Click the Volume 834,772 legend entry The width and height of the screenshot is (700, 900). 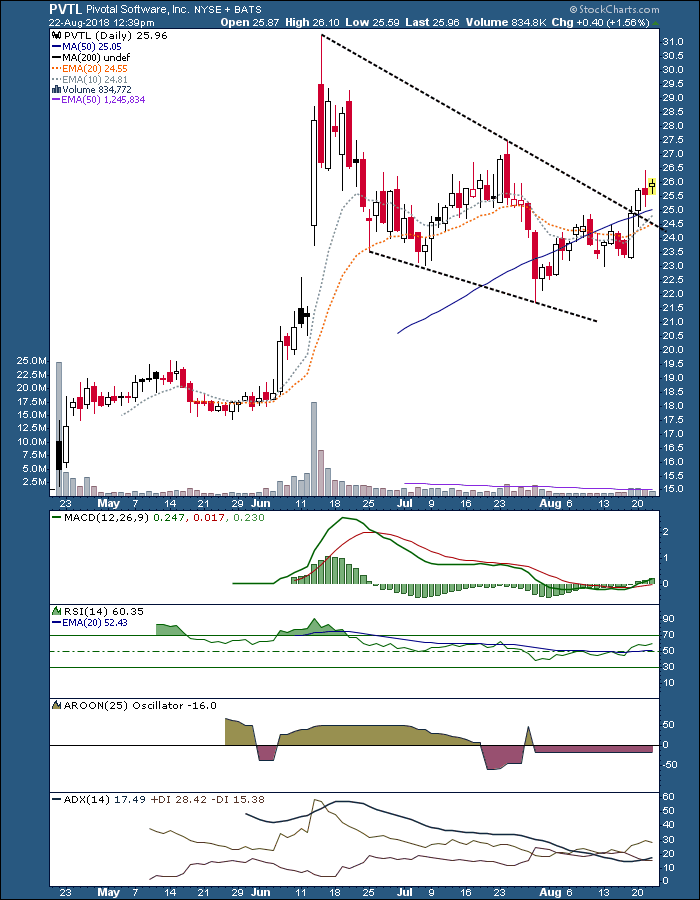click(96, 89)
